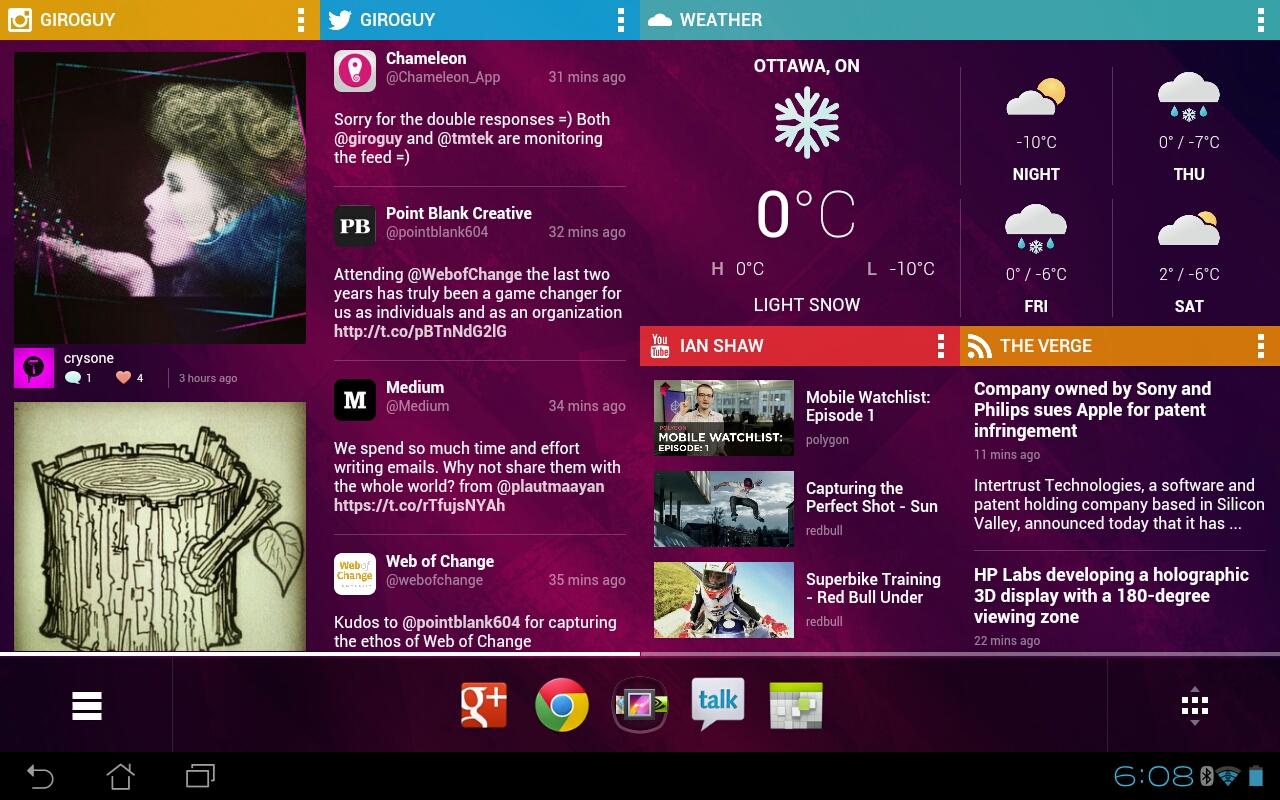Viewport: 1280px width, 800px height.
Task: Open the Superbike Training video thumbnail
Action: tap(724, 600)
